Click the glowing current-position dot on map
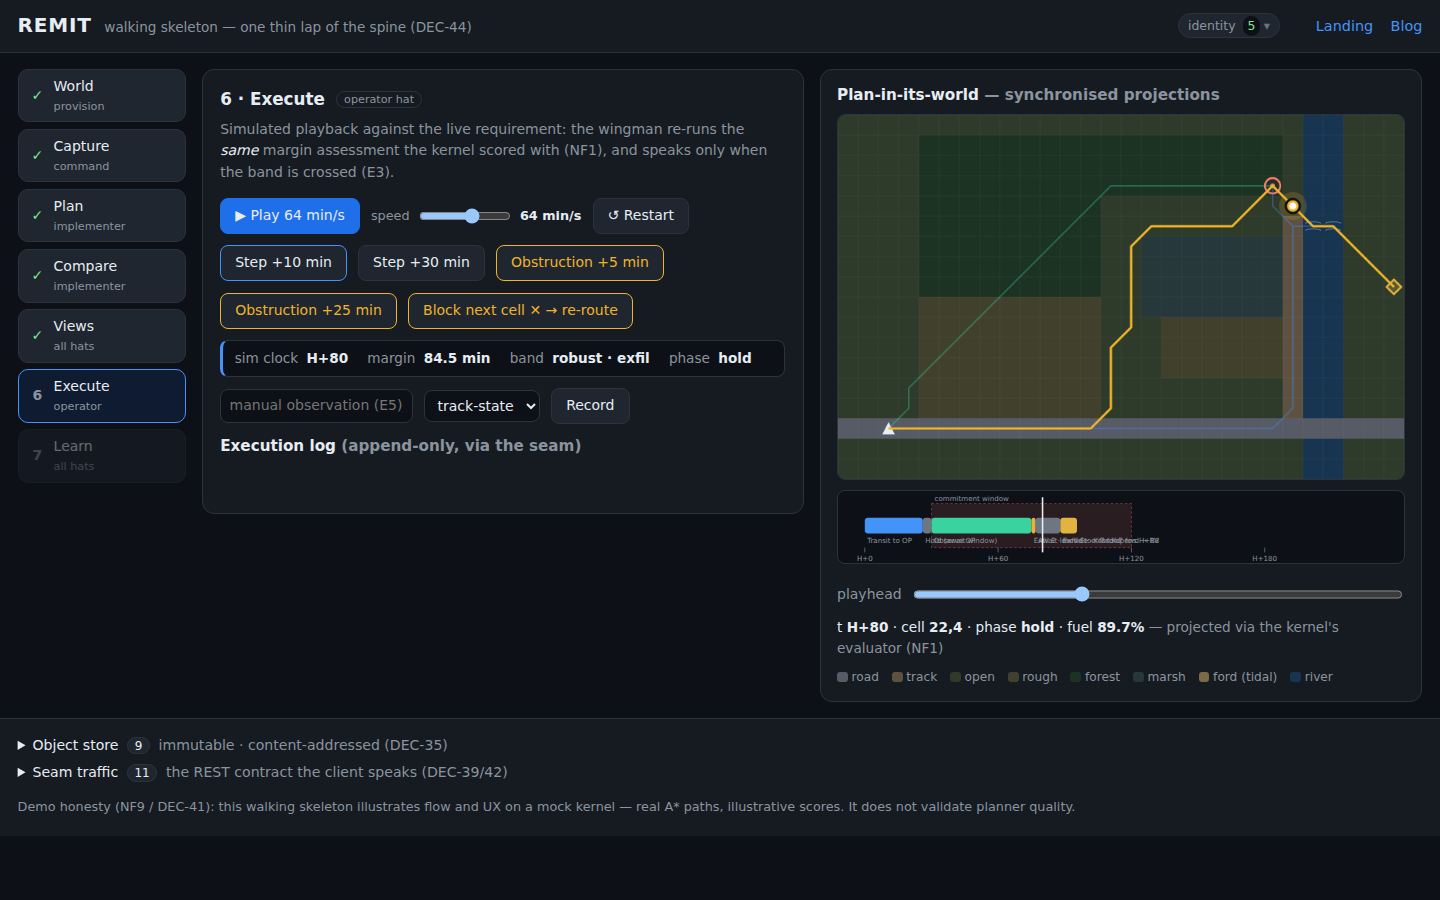This screenshot has width=1440, height=900. pos(1293,206)
